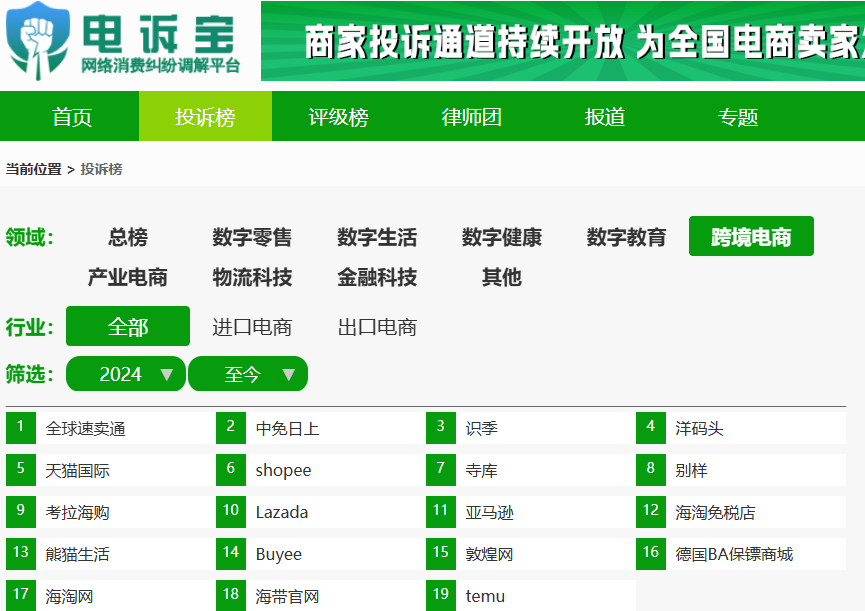The width and height of the screenshot is (865, 611).
Task: Select the 数字生活 domain filter
Action: (377, 237)
